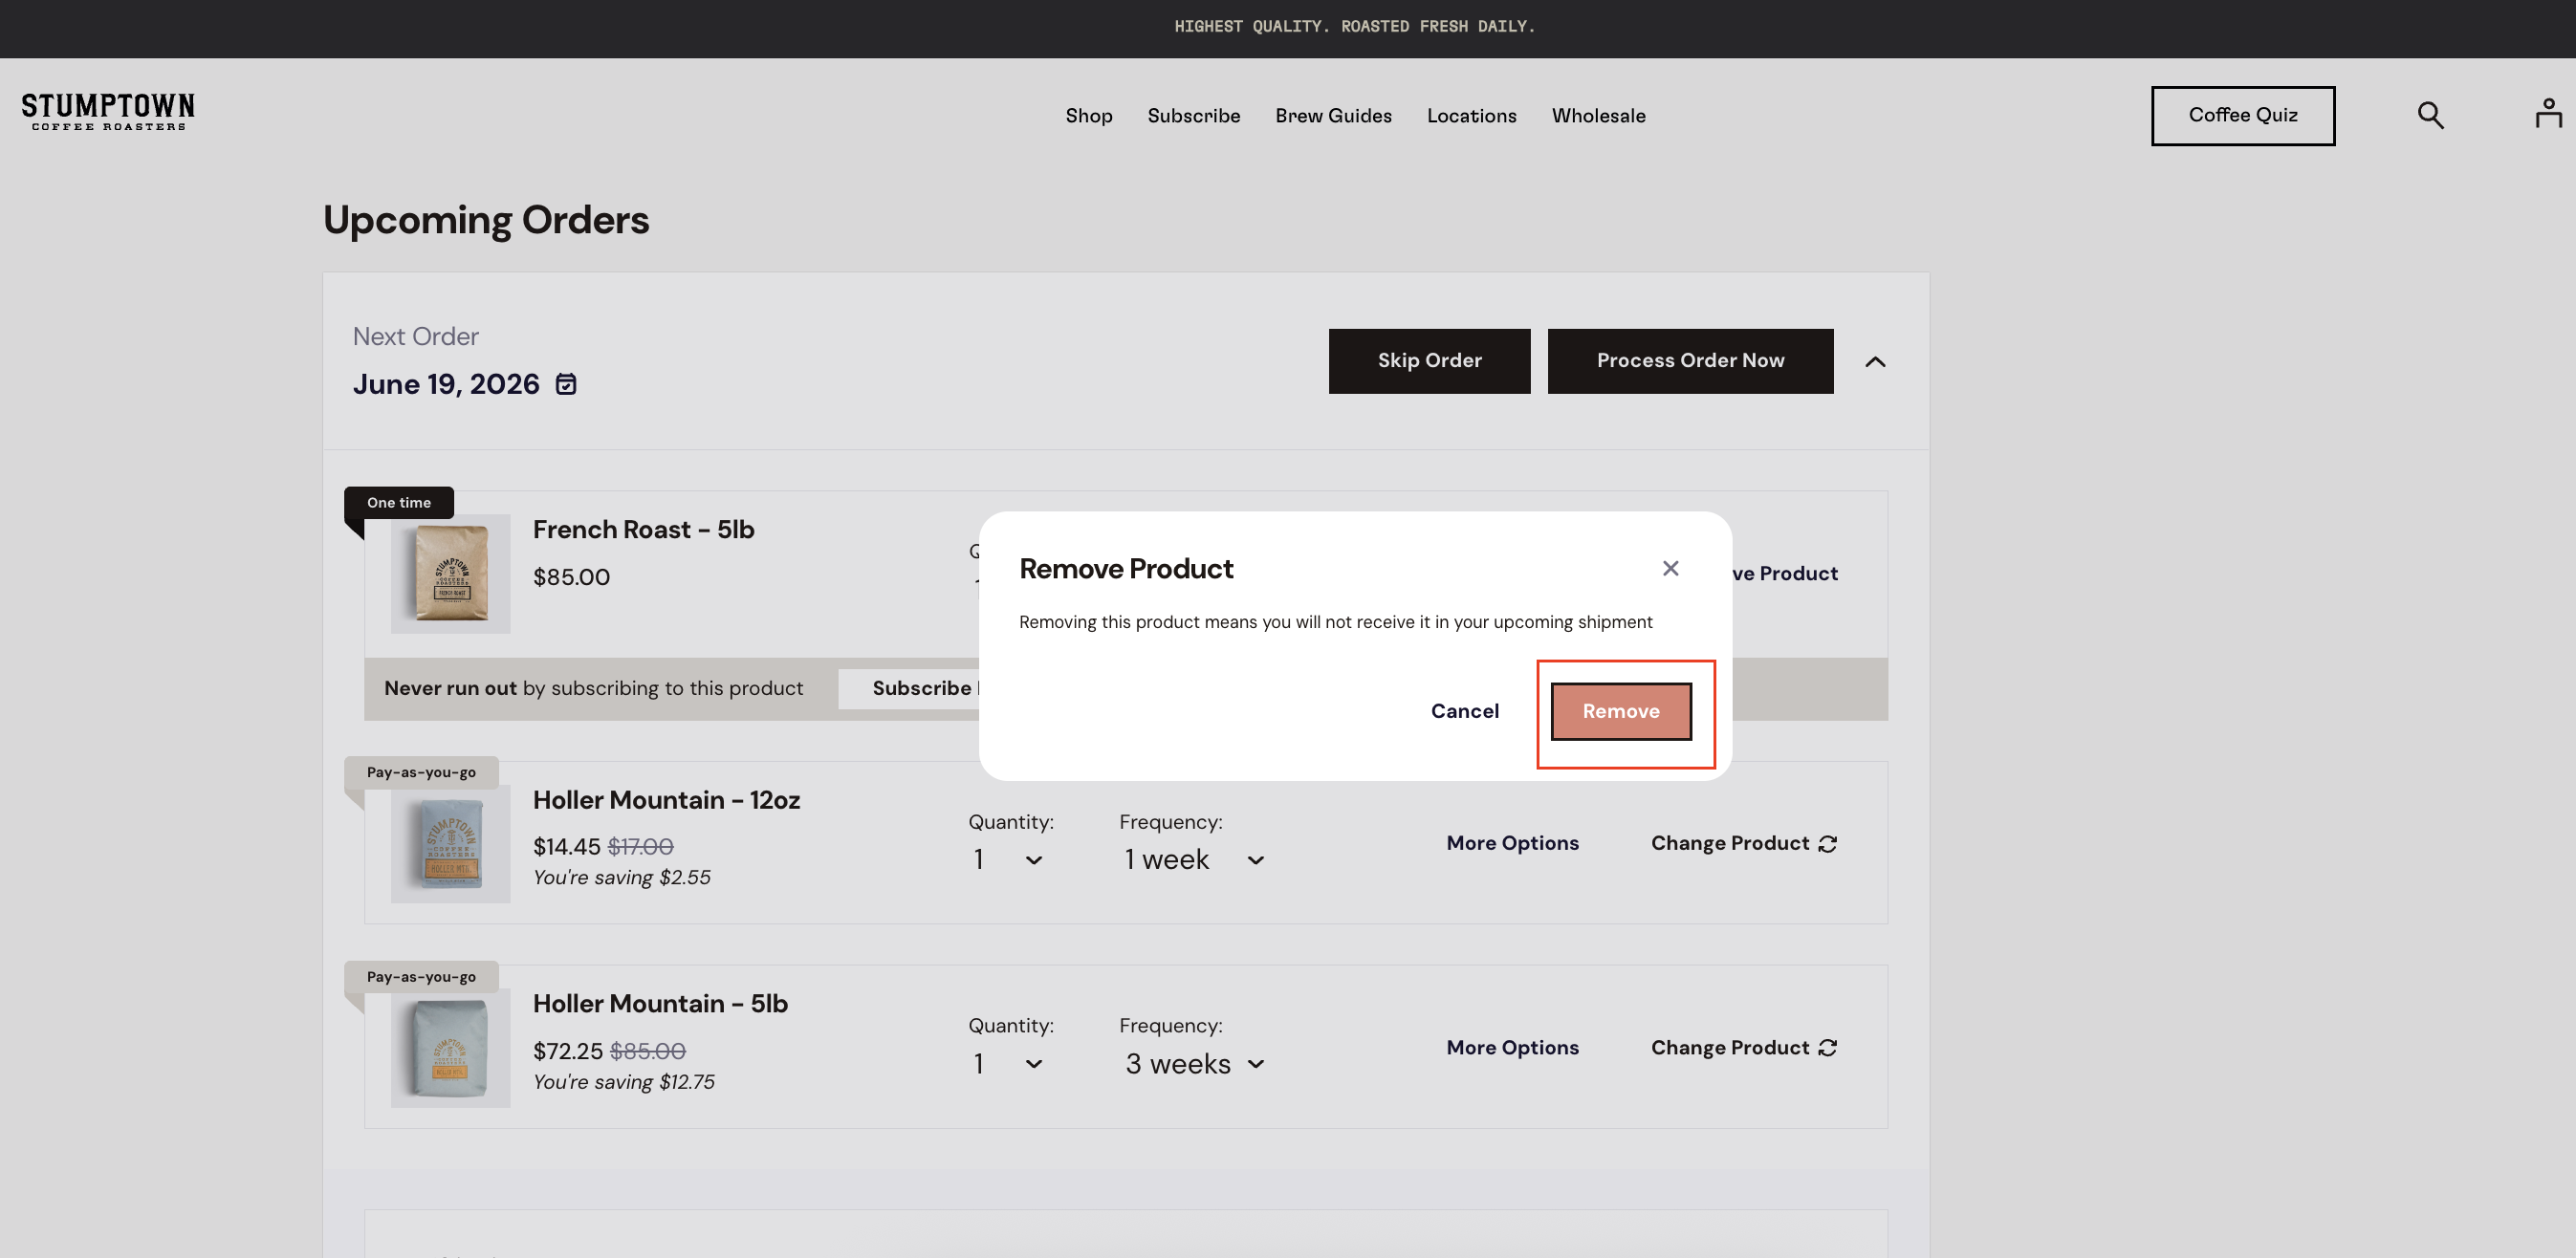Open the account profile icon

coord(2548,113)
